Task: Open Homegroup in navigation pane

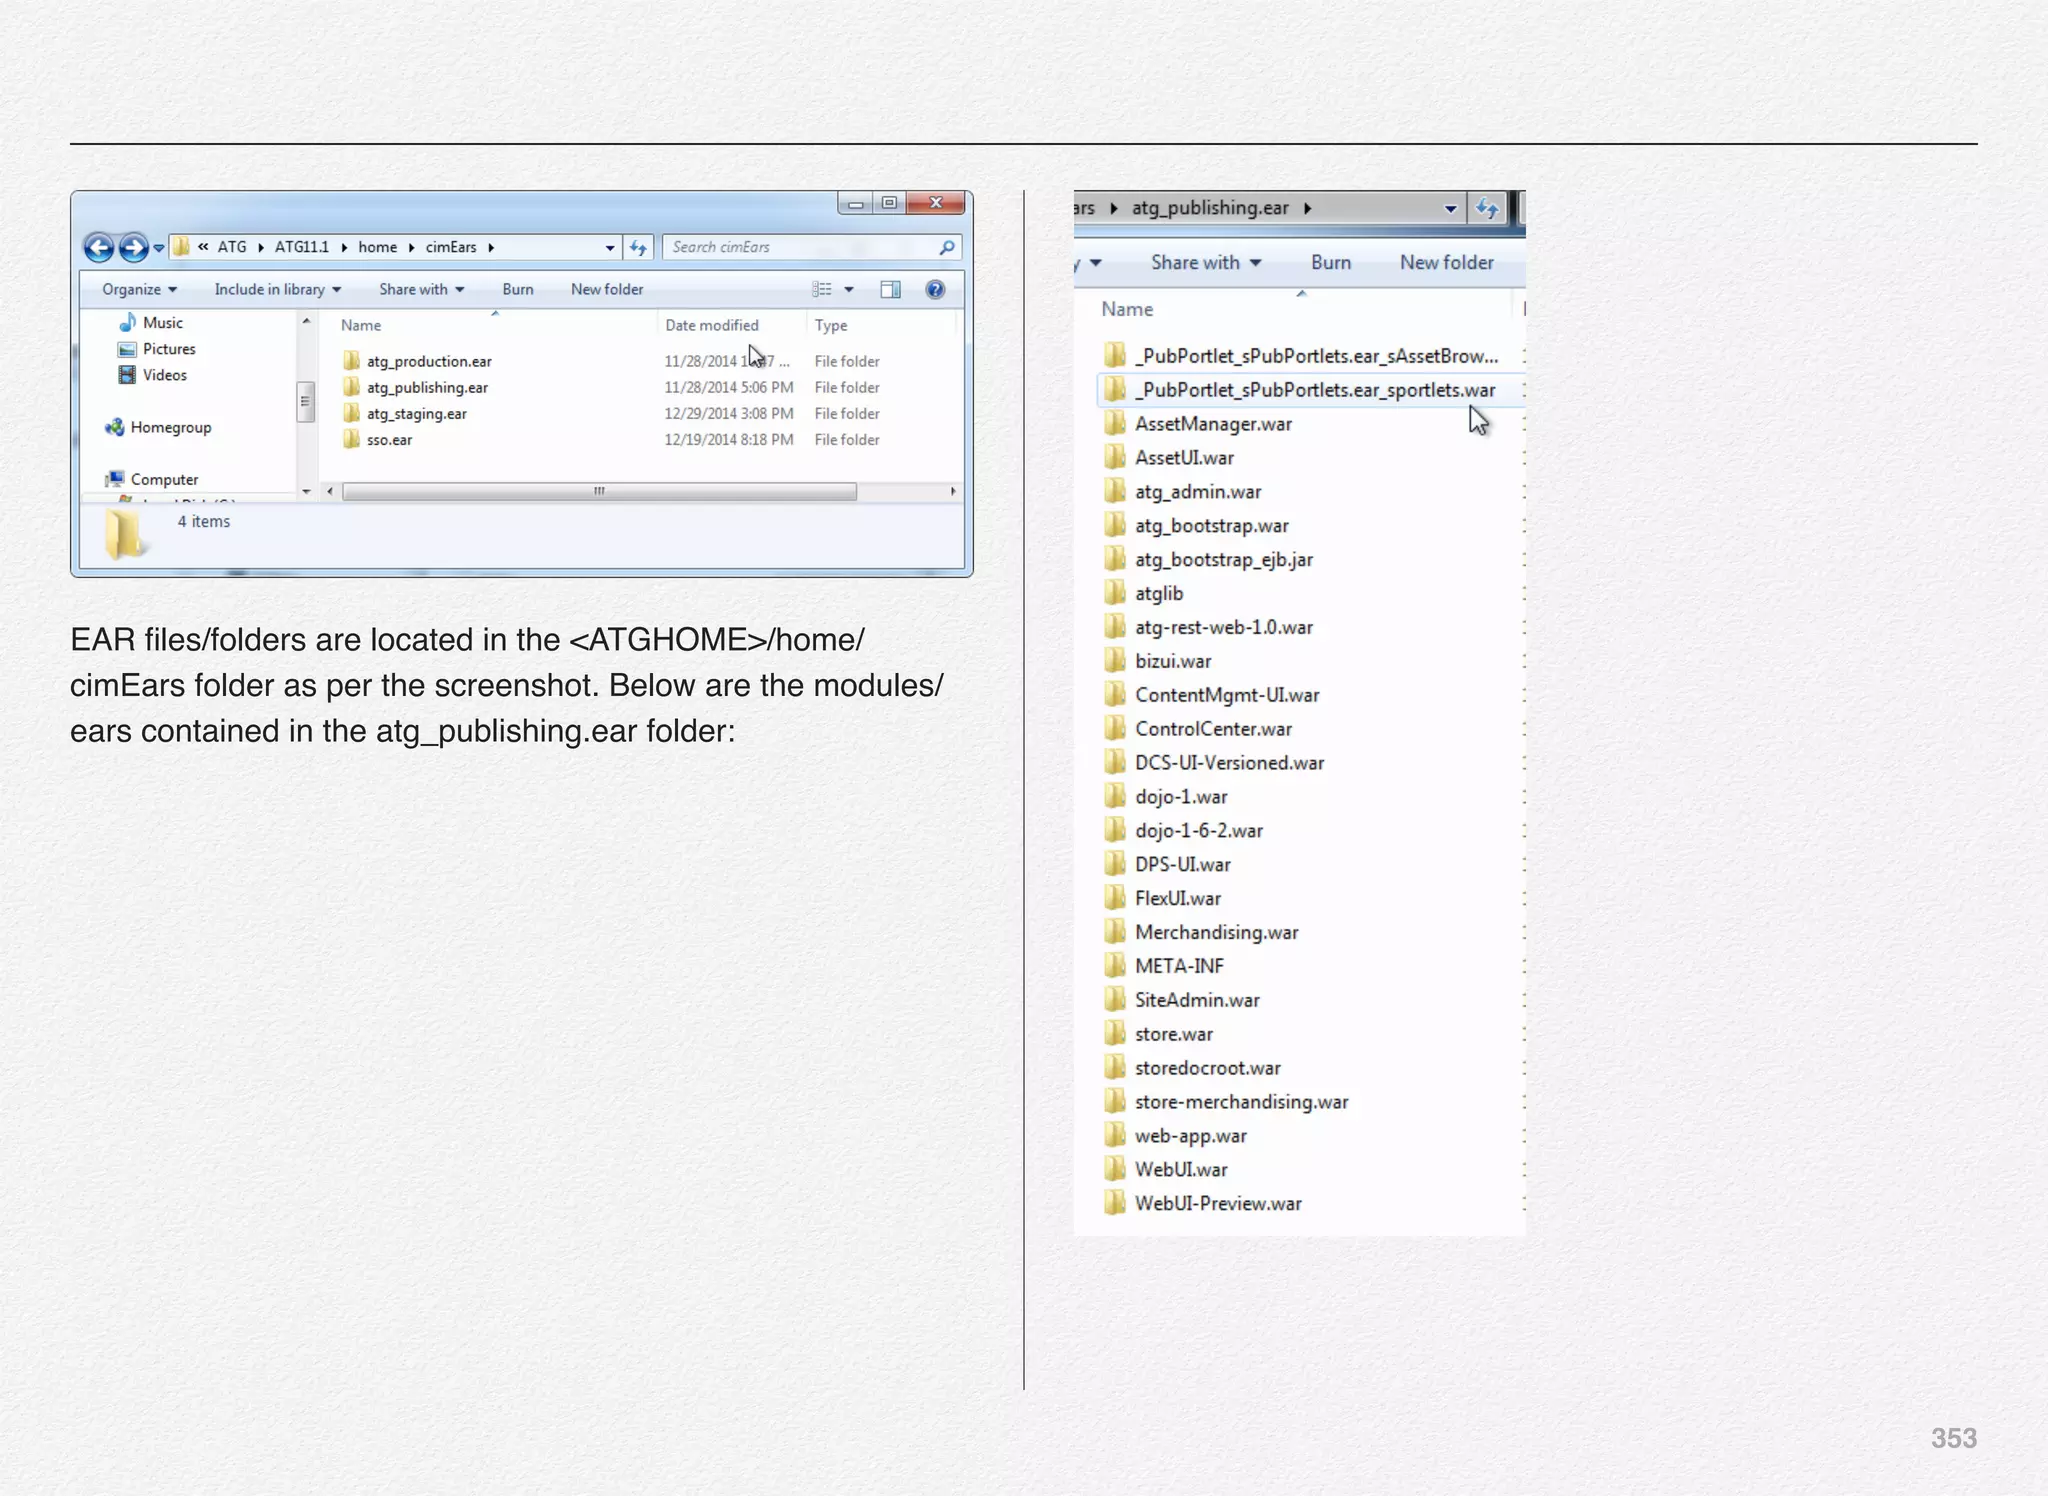Action: (x=158, y=427)
